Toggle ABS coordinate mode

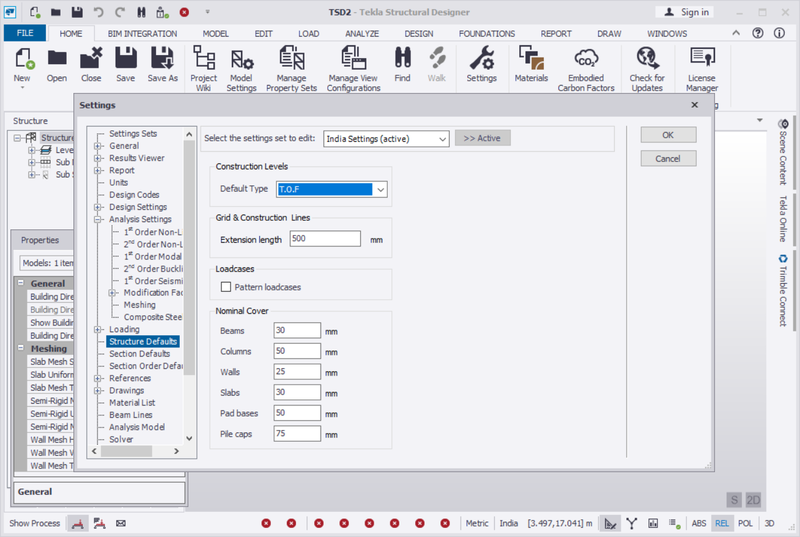pyautogui.click(x=699, y=523)
